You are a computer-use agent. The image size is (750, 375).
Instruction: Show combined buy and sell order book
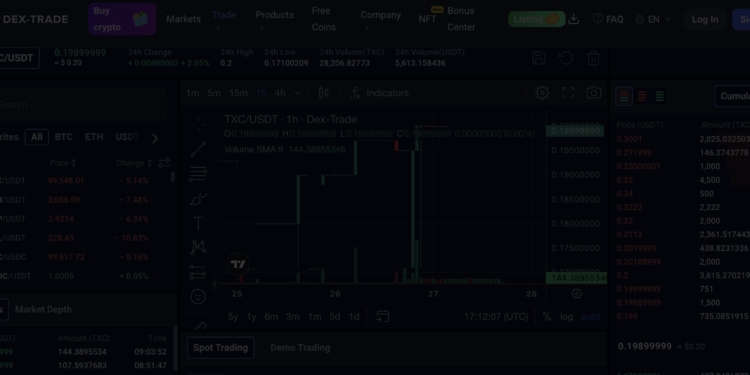coord(624,96)
